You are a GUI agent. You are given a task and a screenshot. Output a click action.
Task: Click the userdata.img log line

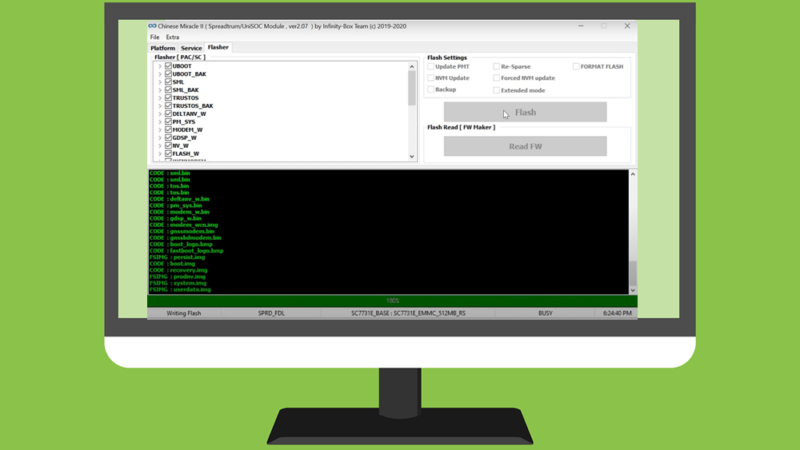(x=180, y=290)
